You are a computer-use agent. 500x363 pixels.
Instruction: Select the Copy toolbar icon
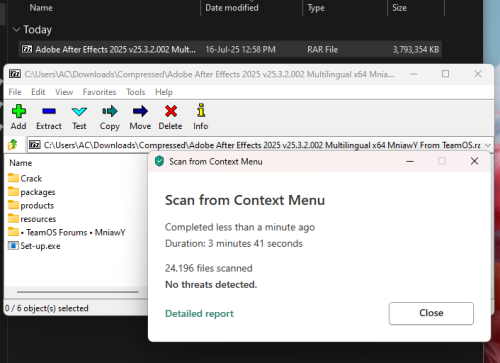pos(110,111)
